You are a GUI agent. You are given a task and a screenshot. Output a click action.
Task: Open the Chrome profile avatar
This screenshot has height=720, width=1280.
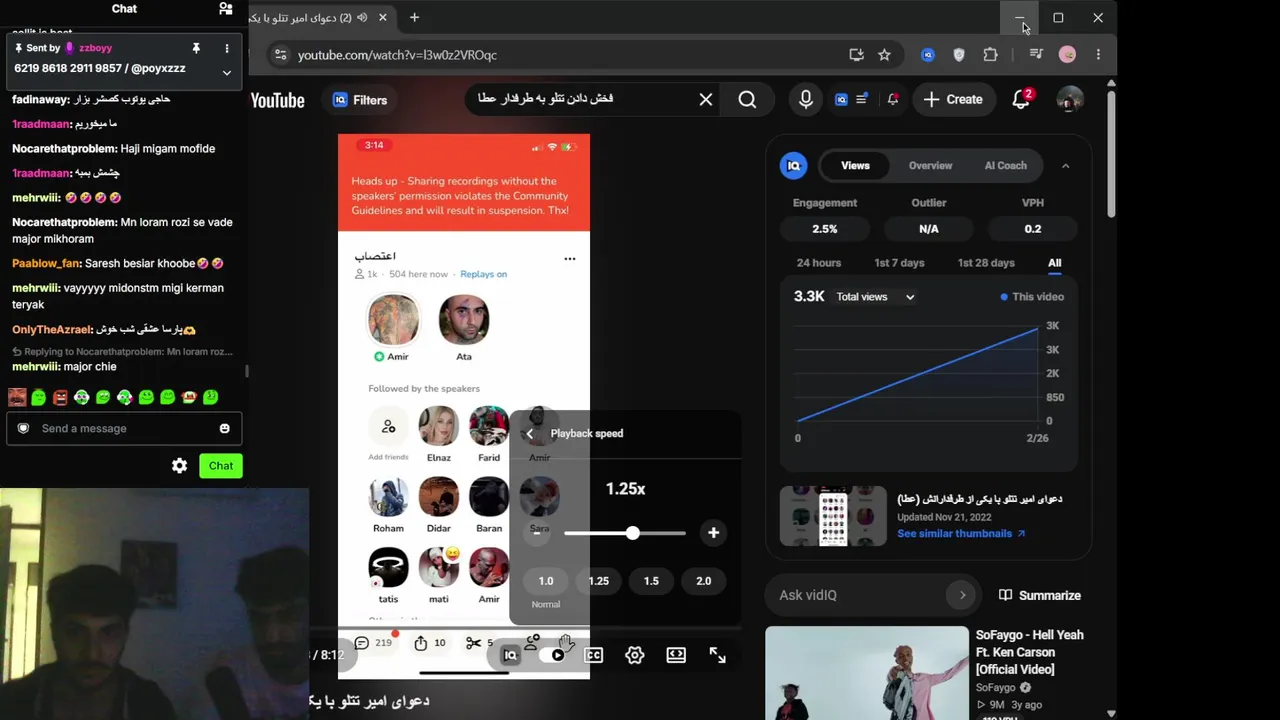pyautogui.click(x=1067, y=55)
